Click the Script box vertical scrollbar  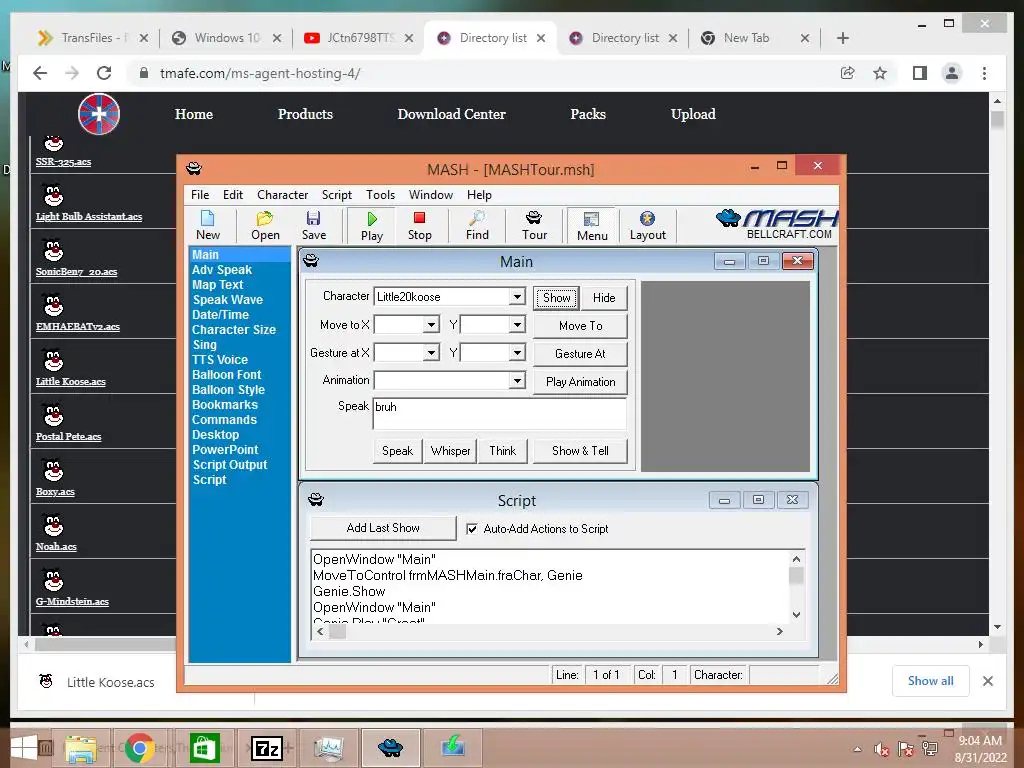[796, 586]
